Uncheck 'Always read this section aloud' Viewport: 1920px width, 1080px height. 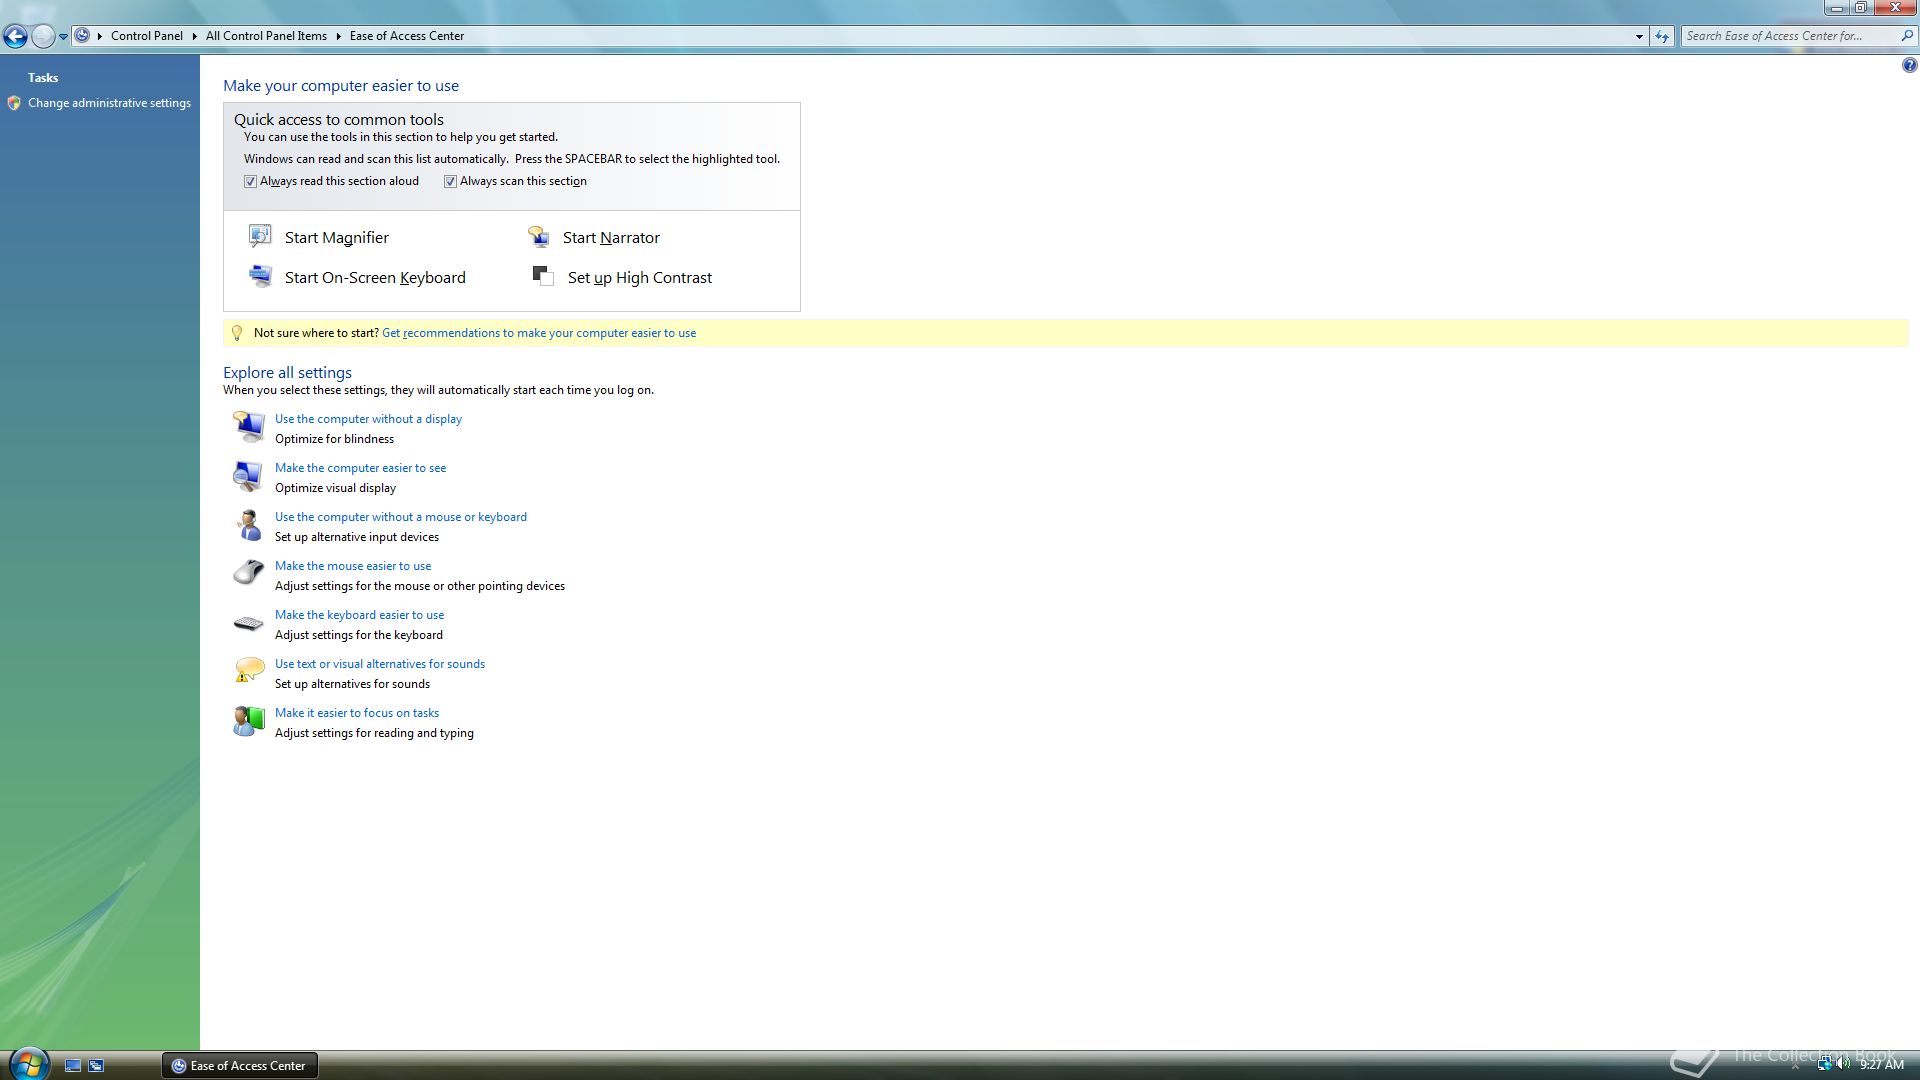pyautogui.click(x=250, y=182)
